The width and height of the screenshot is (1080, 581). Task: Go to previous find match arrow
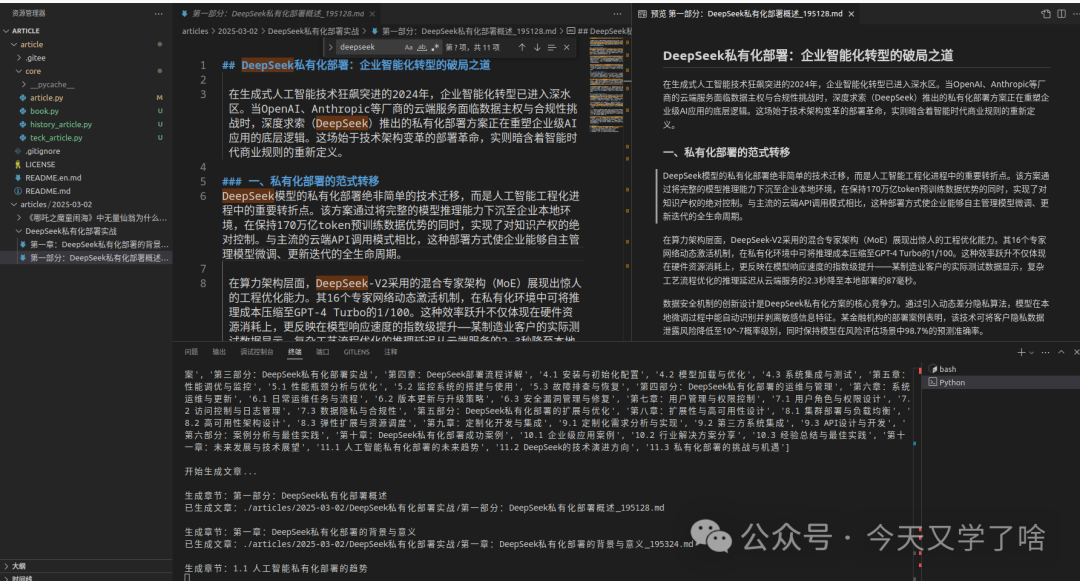522,47
